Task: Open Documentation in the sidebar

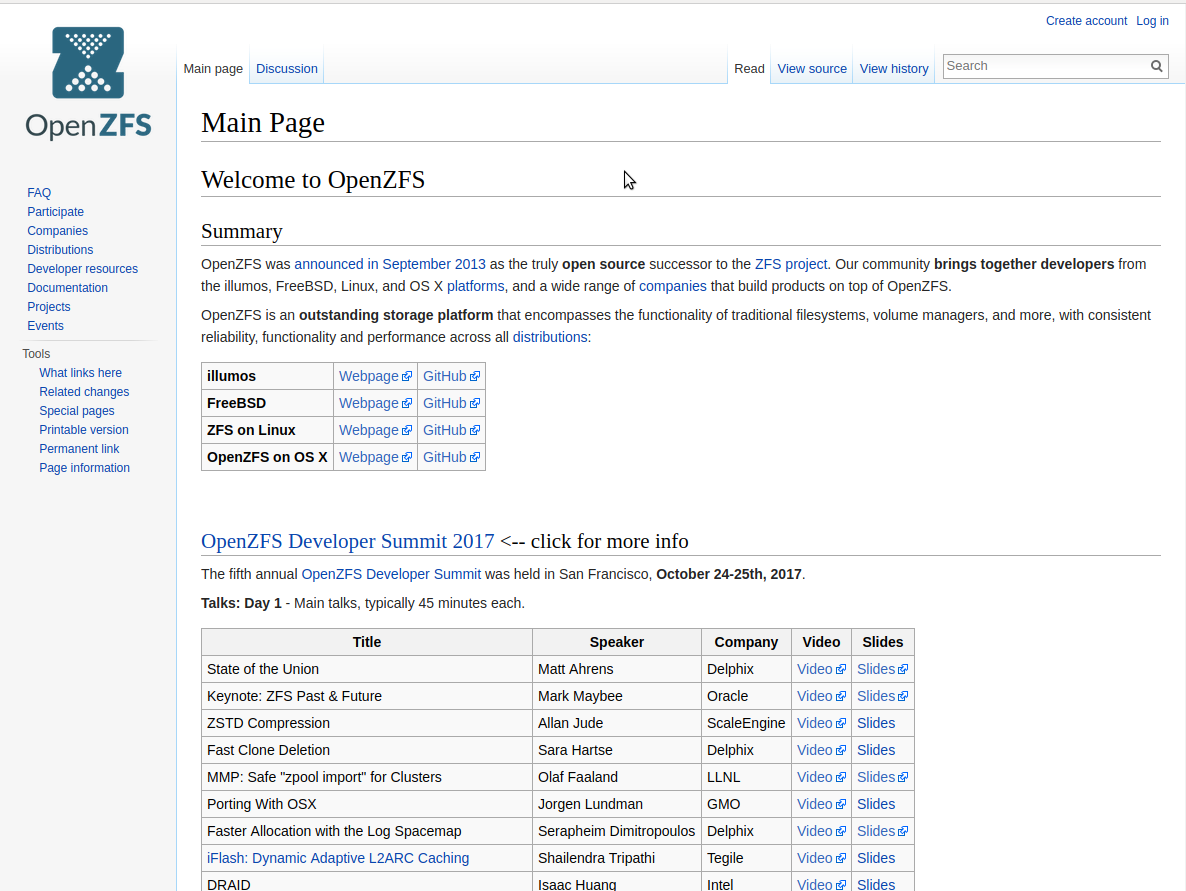Action: 67,287
